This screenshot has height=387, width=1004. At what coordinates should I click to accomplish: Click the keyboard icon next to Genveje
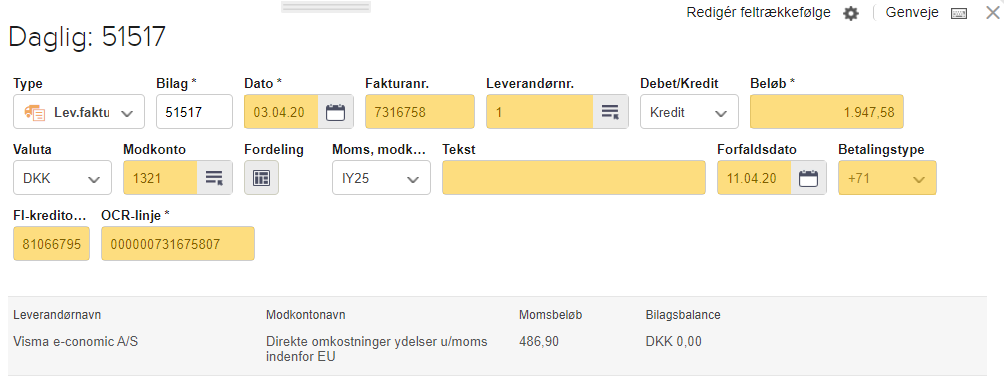click(x=959, y=13)
